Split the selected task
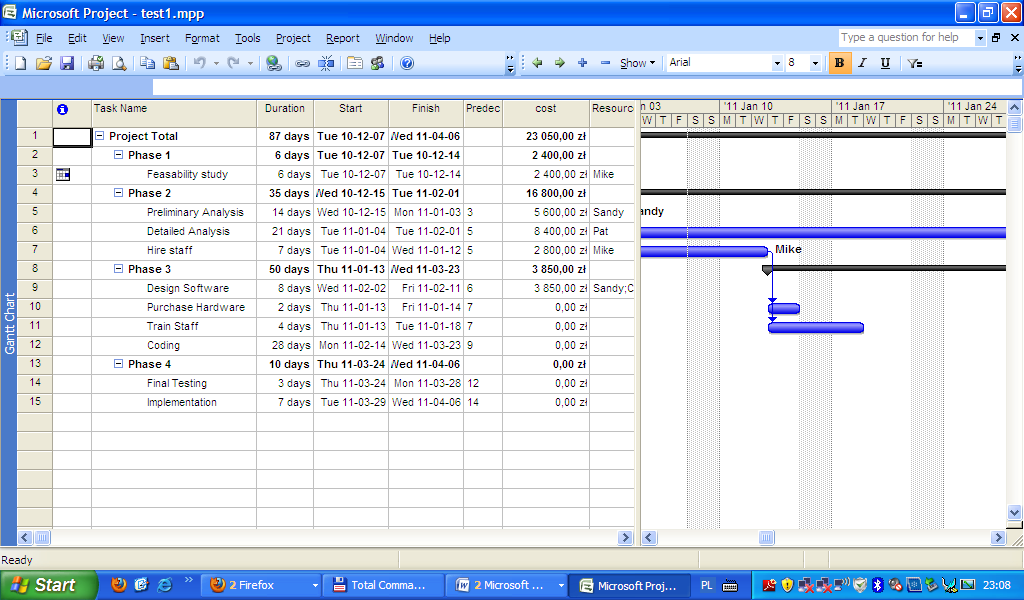This screenshot has width=1024, height=600. [326, 63]
